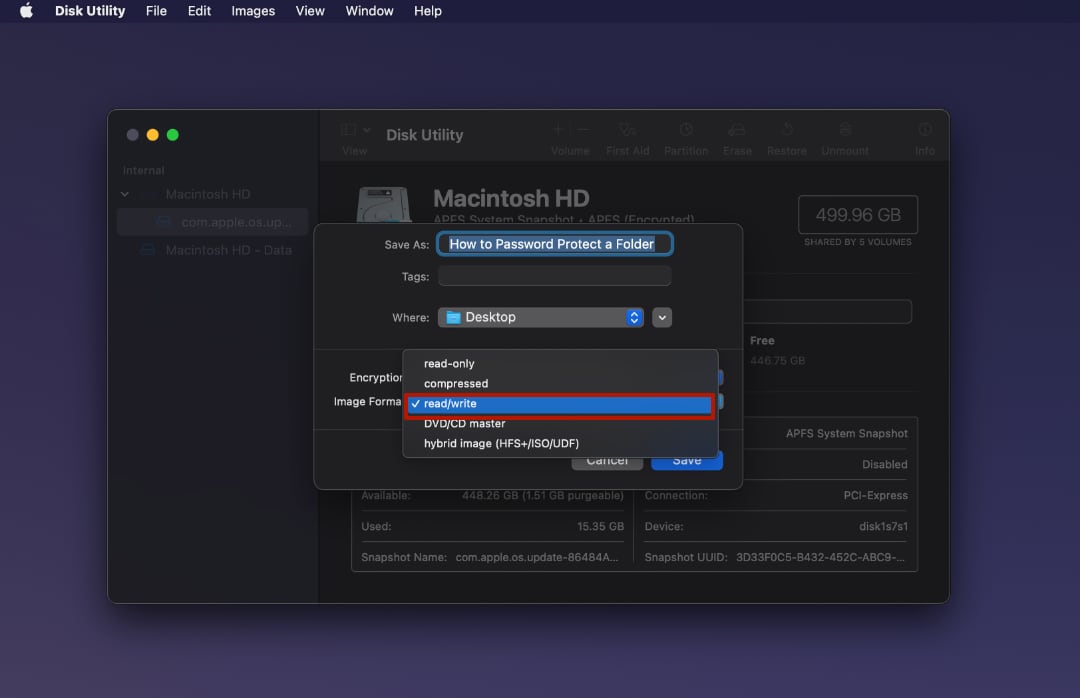Click the 499.96 GB capacity box

coord(858,215)
